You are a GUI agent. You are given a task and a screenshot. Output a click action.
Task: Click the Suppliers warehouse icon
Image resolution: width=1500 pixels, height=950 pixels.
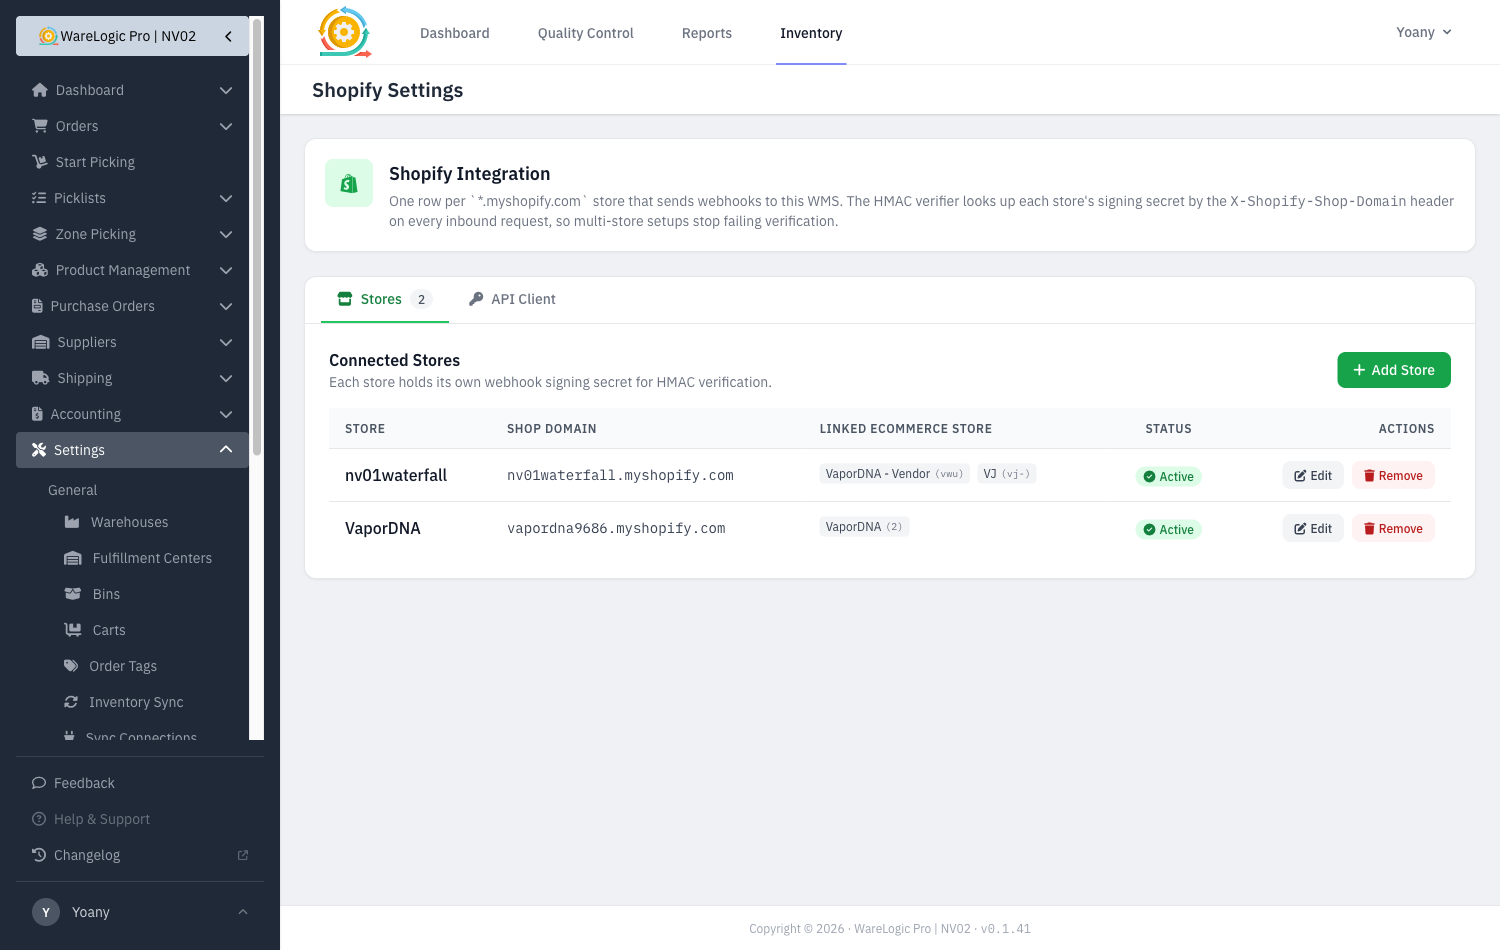pyautogui.click(x=41, y=342)
